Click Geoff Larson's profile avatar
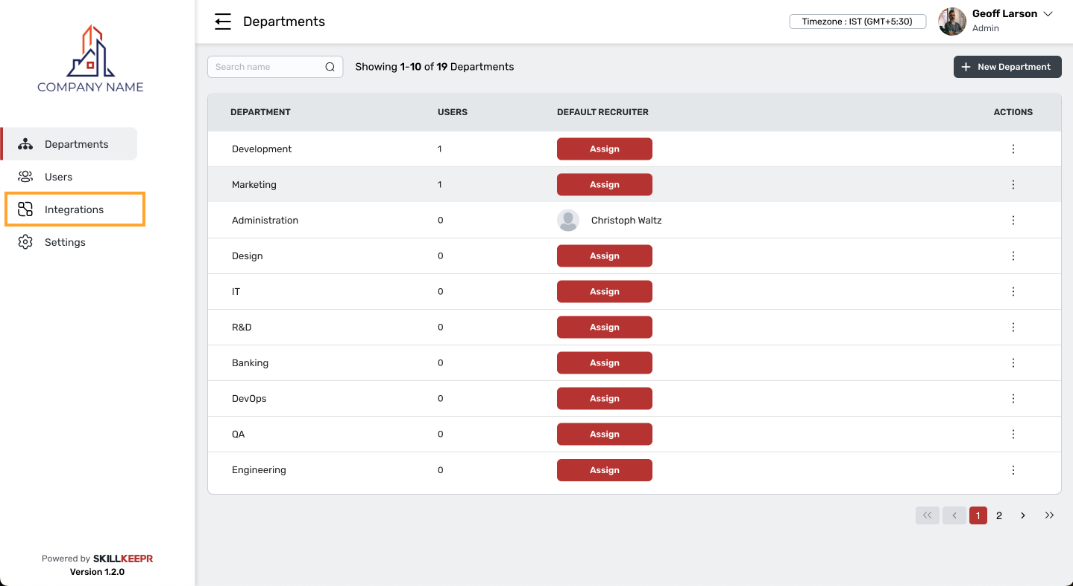This screenshot has height=586, width=1073. [952, 22]
